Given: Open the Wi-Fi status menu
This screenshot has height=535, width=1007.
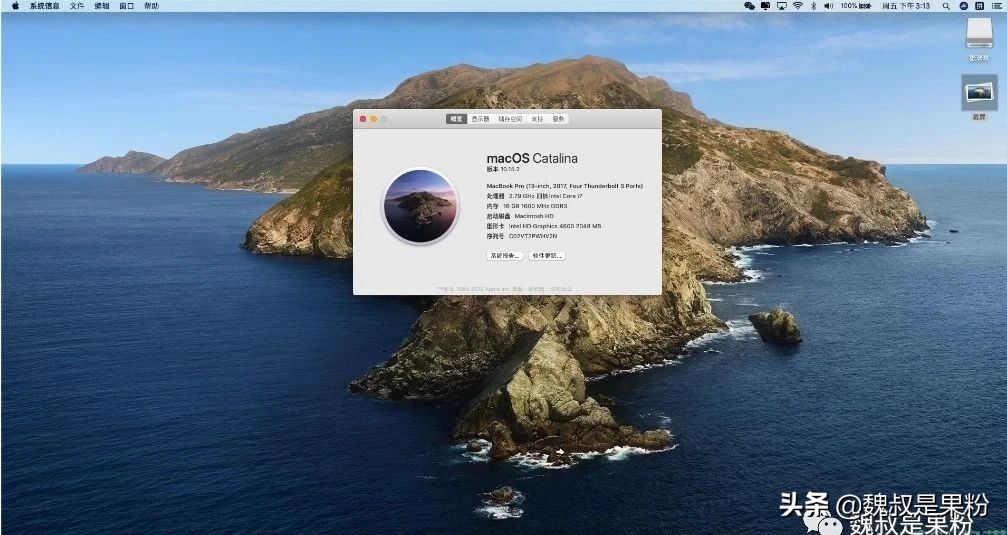Looking at the screenshot, I should [x=798, y=6].
